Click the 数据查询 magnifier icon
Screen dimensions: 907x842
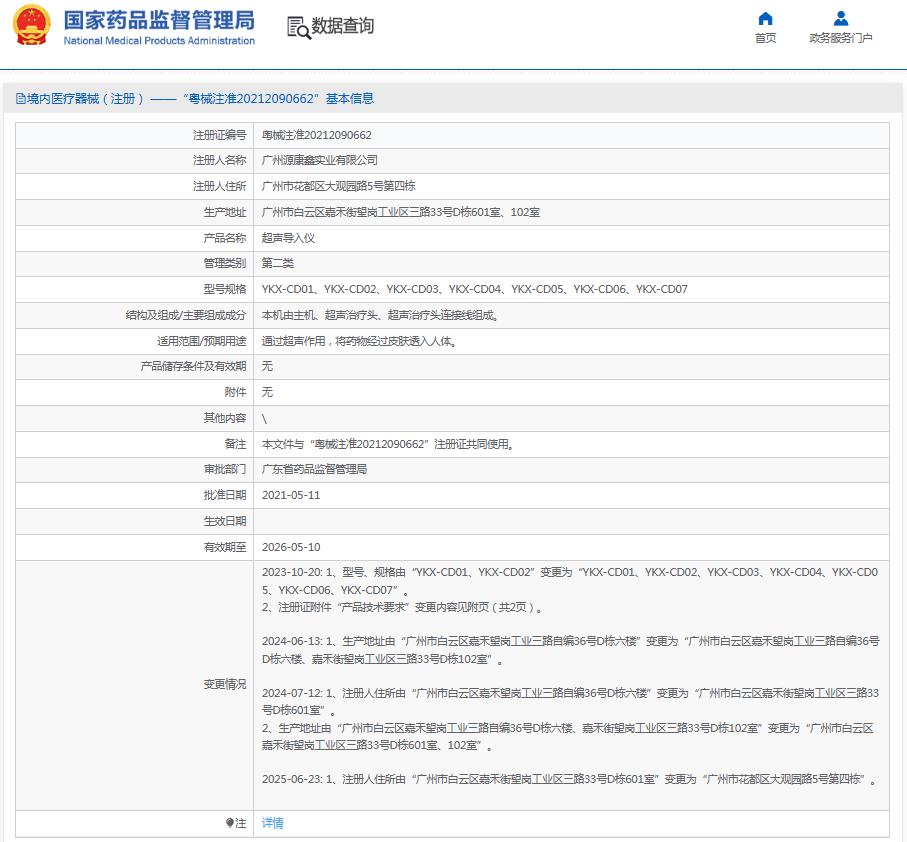(x=298, y=27)
